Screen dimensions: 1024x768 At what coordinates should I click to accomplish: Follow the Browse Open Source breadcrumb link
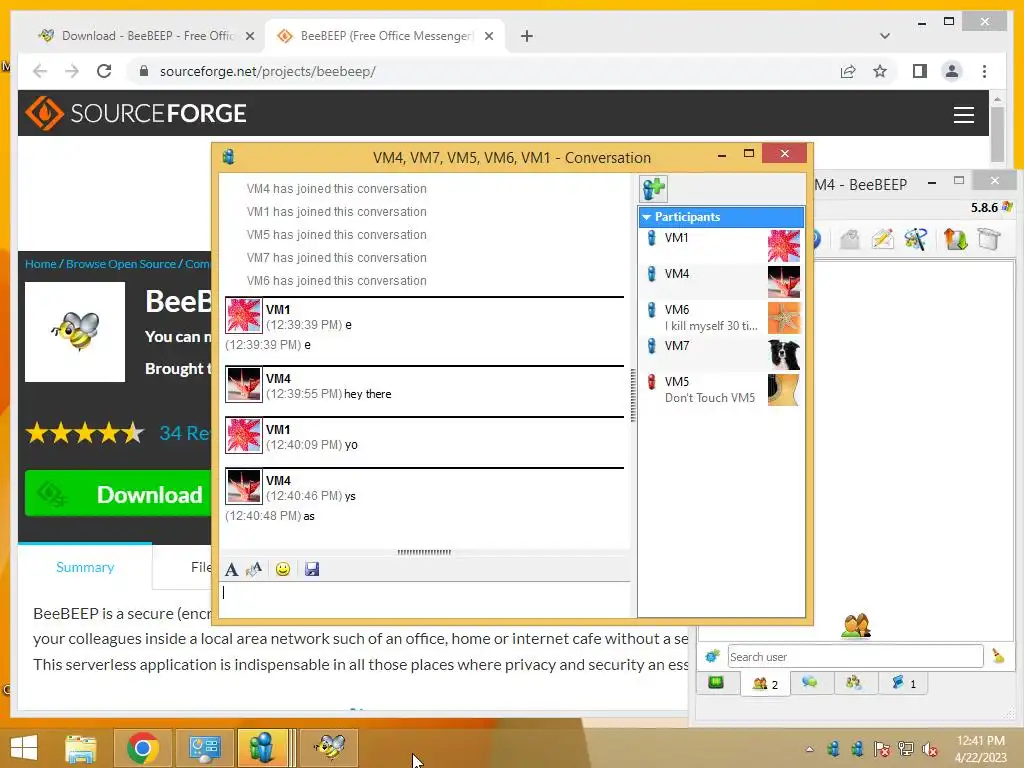pyautogui.click(x=121, y=264)
